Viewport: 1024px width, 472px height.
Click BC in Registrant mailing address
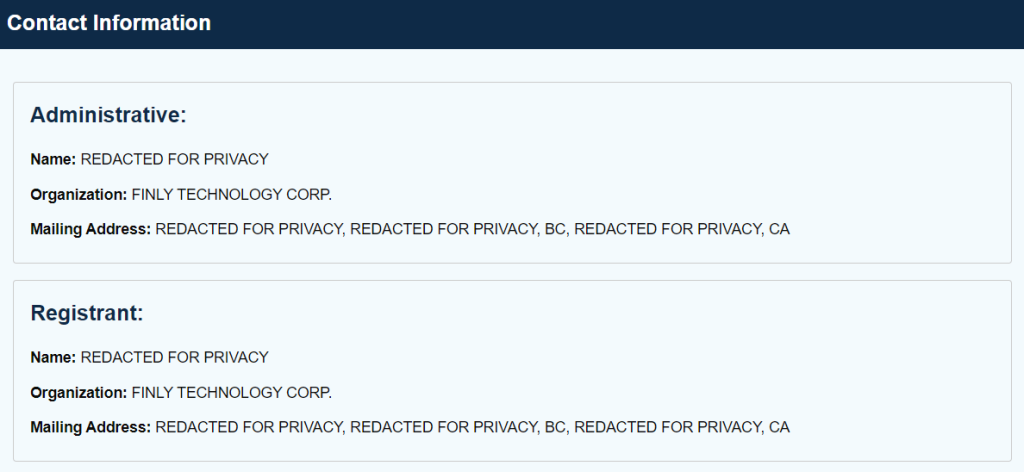coord(554,427)
